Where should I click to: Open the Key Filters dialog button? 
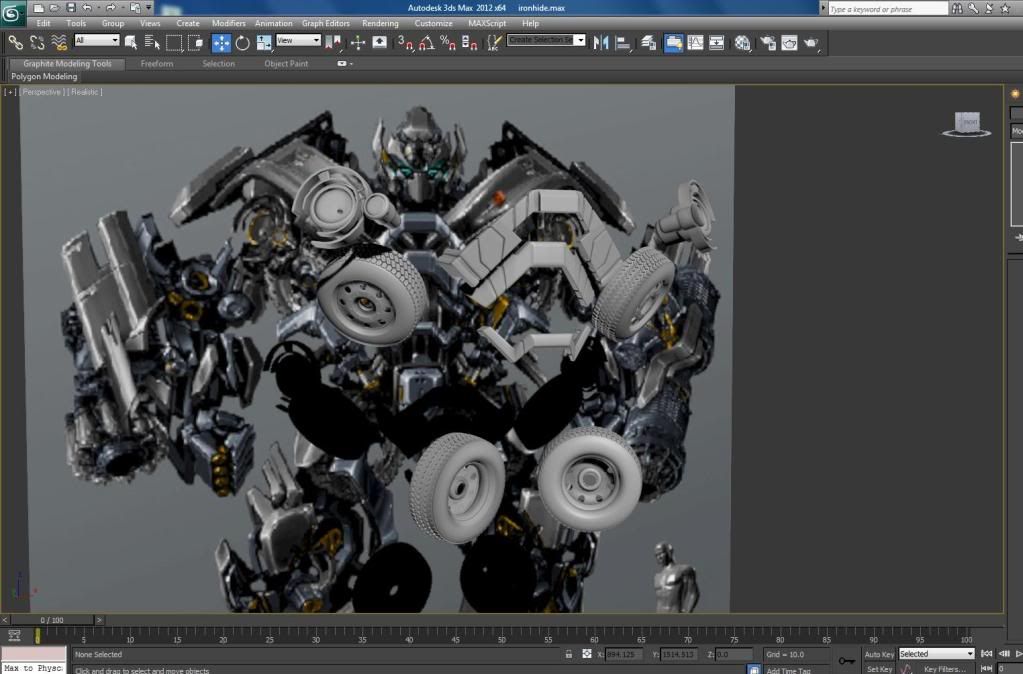[944, 669]
